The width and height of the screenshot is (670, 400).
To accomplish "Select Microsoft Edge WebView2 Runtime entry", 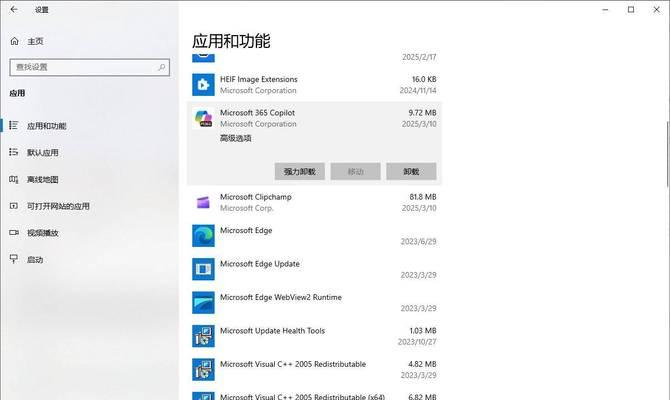I will (x=314, y=303).
